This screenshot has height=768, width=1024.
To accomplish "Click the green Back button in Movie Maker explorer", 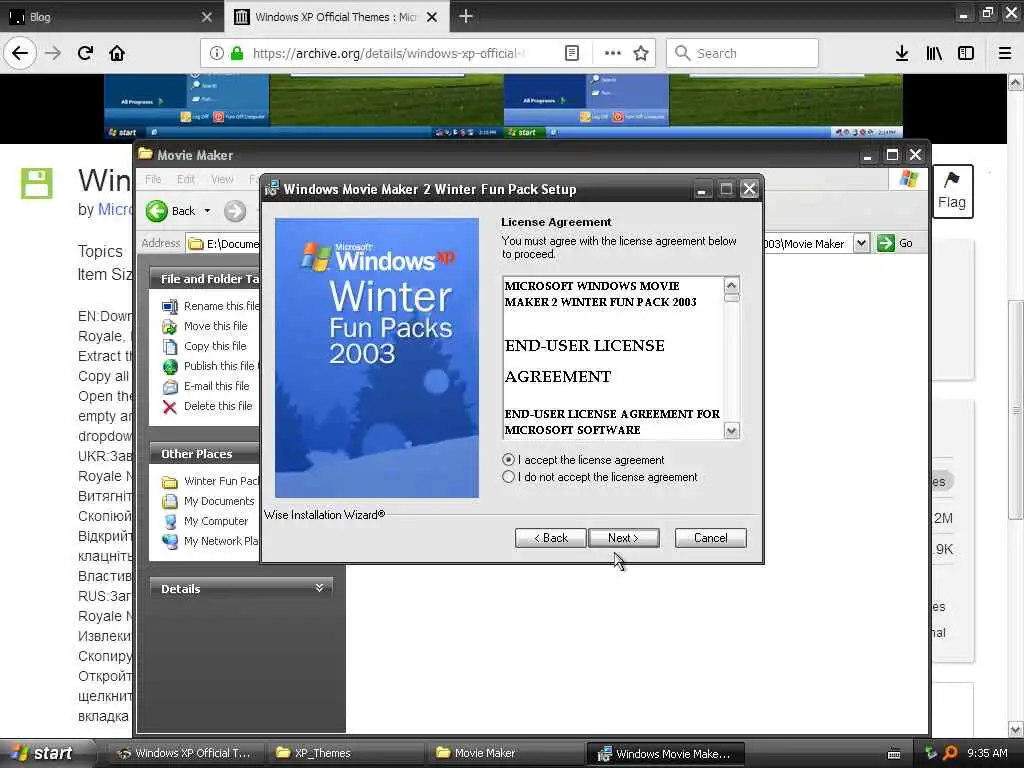I will pyautogui.click(x=171, y=211).
